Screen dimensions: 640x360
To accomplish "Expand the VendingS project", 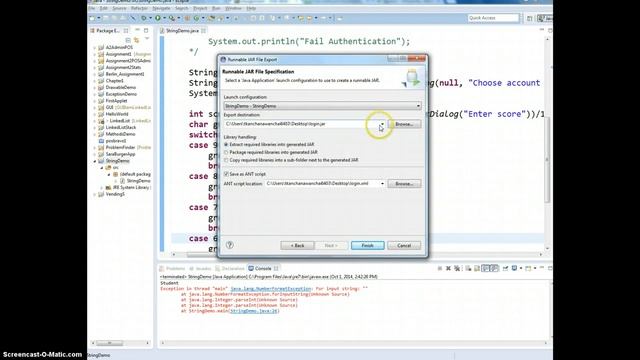I will tap(95, 194).
